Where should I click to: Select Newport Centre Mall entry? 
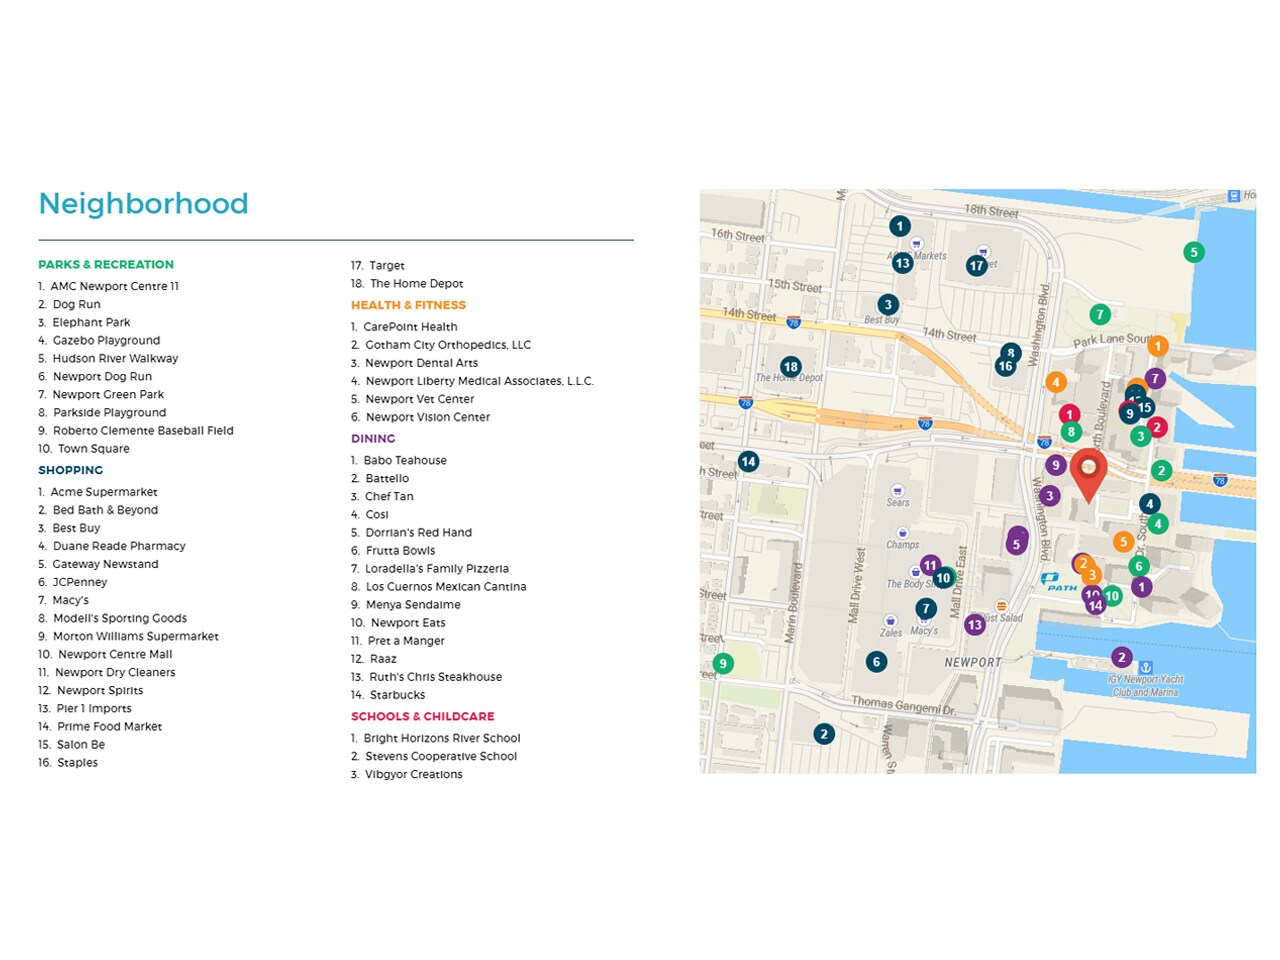[105, 654]
